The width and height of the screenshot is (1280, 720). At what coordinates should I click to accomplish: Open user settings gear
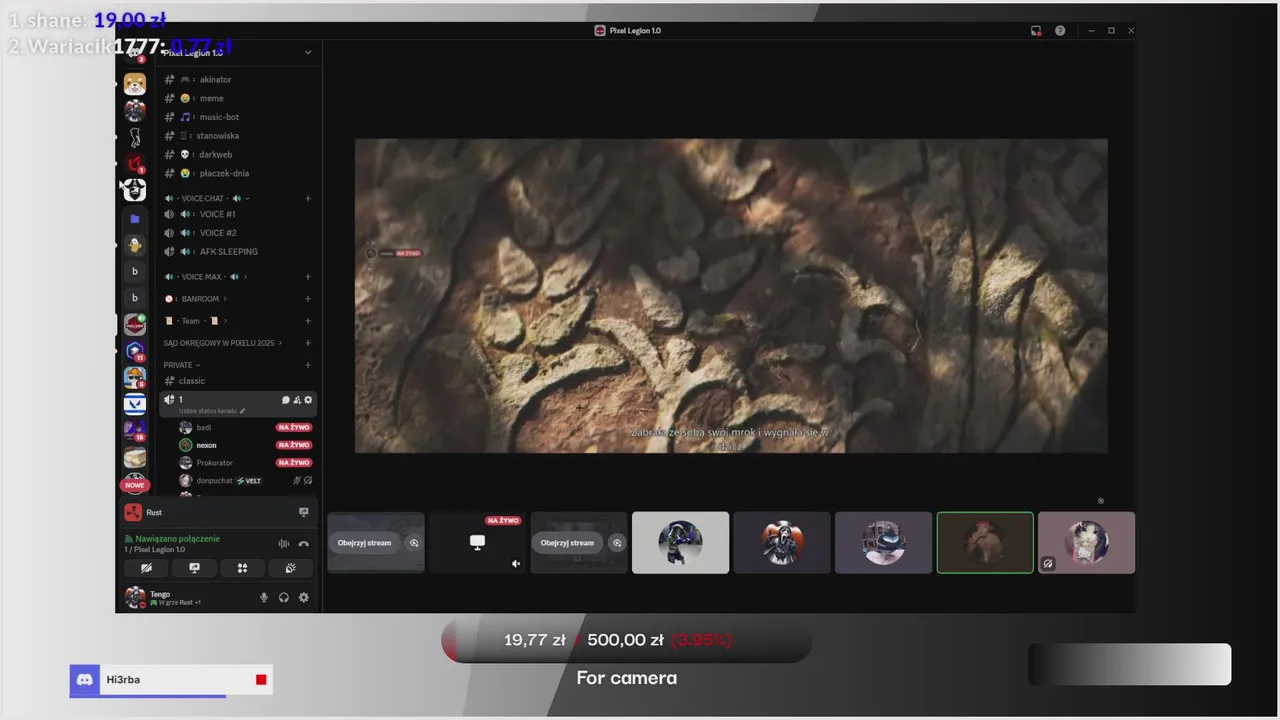pos(304,598)
